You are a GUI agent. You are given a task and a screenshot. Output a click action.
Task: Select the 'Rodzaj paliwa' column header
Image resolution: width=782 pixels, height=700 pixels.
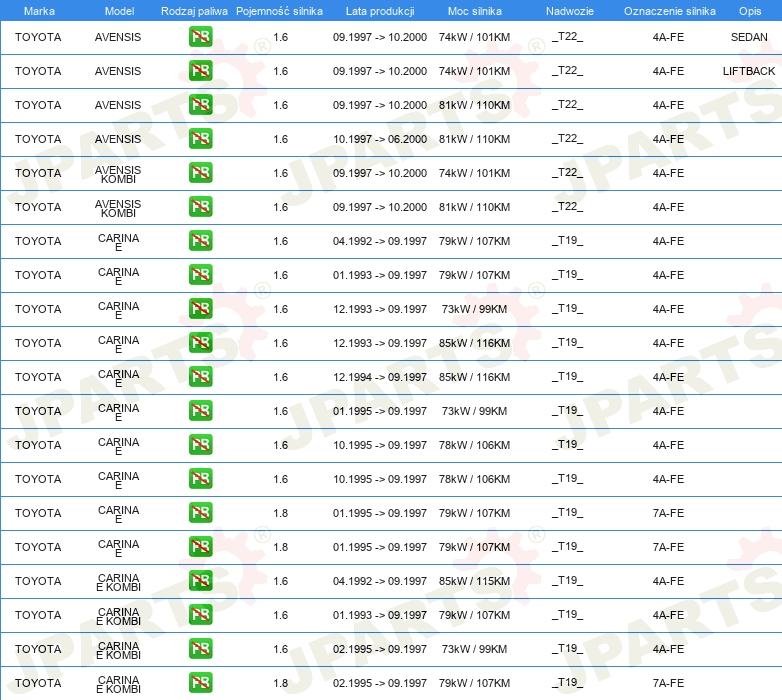pos(194,11)
